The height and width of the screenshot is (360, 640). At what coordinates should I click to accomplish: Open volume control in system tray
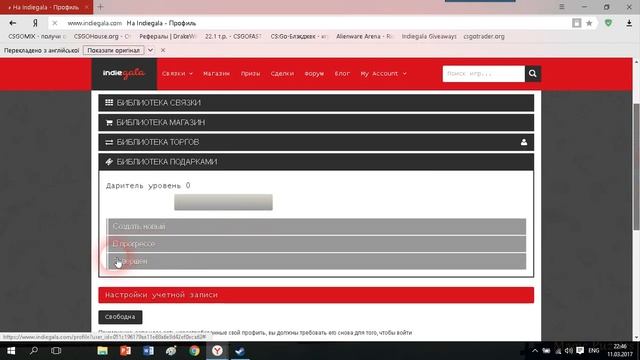coord(569,351)
